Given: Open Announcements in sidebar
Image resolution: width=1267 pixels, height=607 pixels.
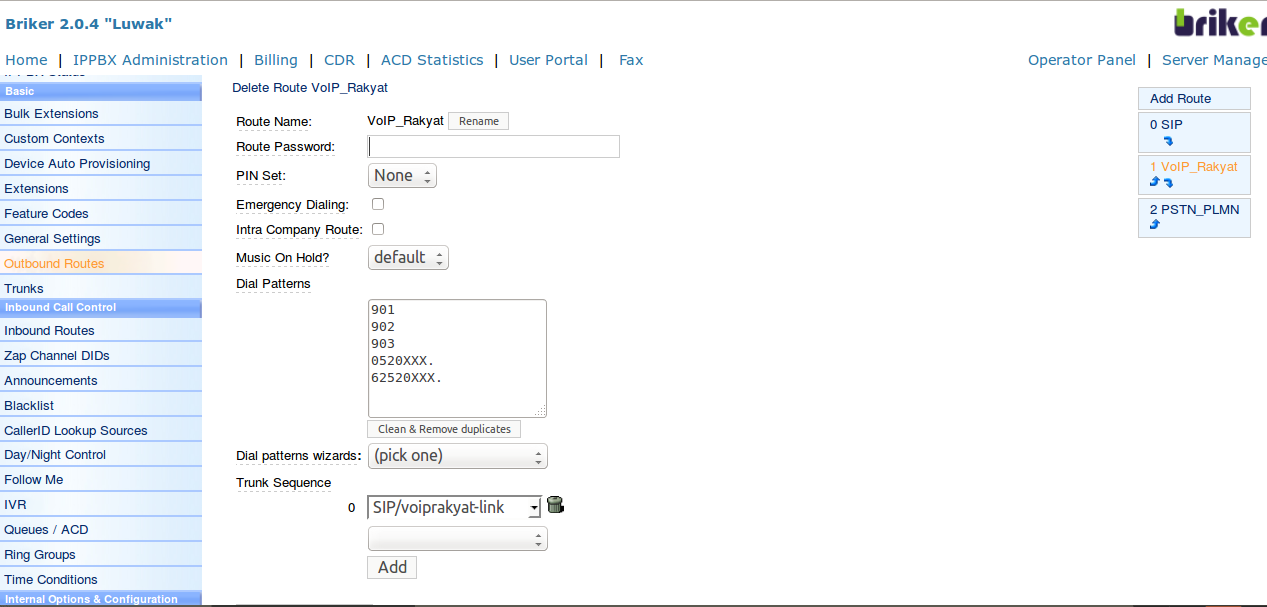Looking at the screenshot, I should click(101, 381).
